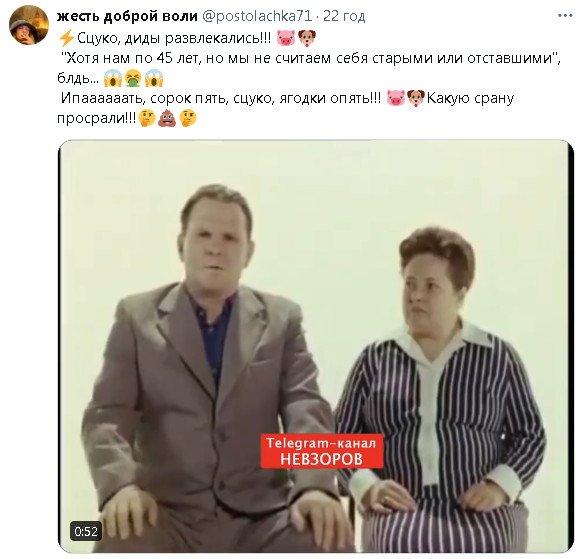The width and height of the screenshot is (585, 559).
Task: Click the 0:52 video duration badge
Action: click(86, 531)
